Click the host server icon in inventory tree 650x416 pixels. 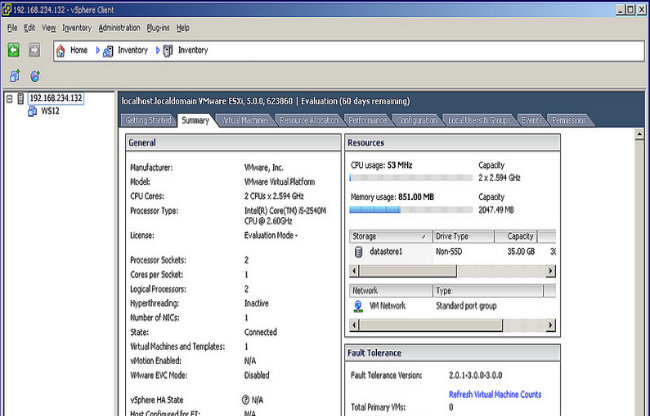pyautogui.click(x=21, y=99)
